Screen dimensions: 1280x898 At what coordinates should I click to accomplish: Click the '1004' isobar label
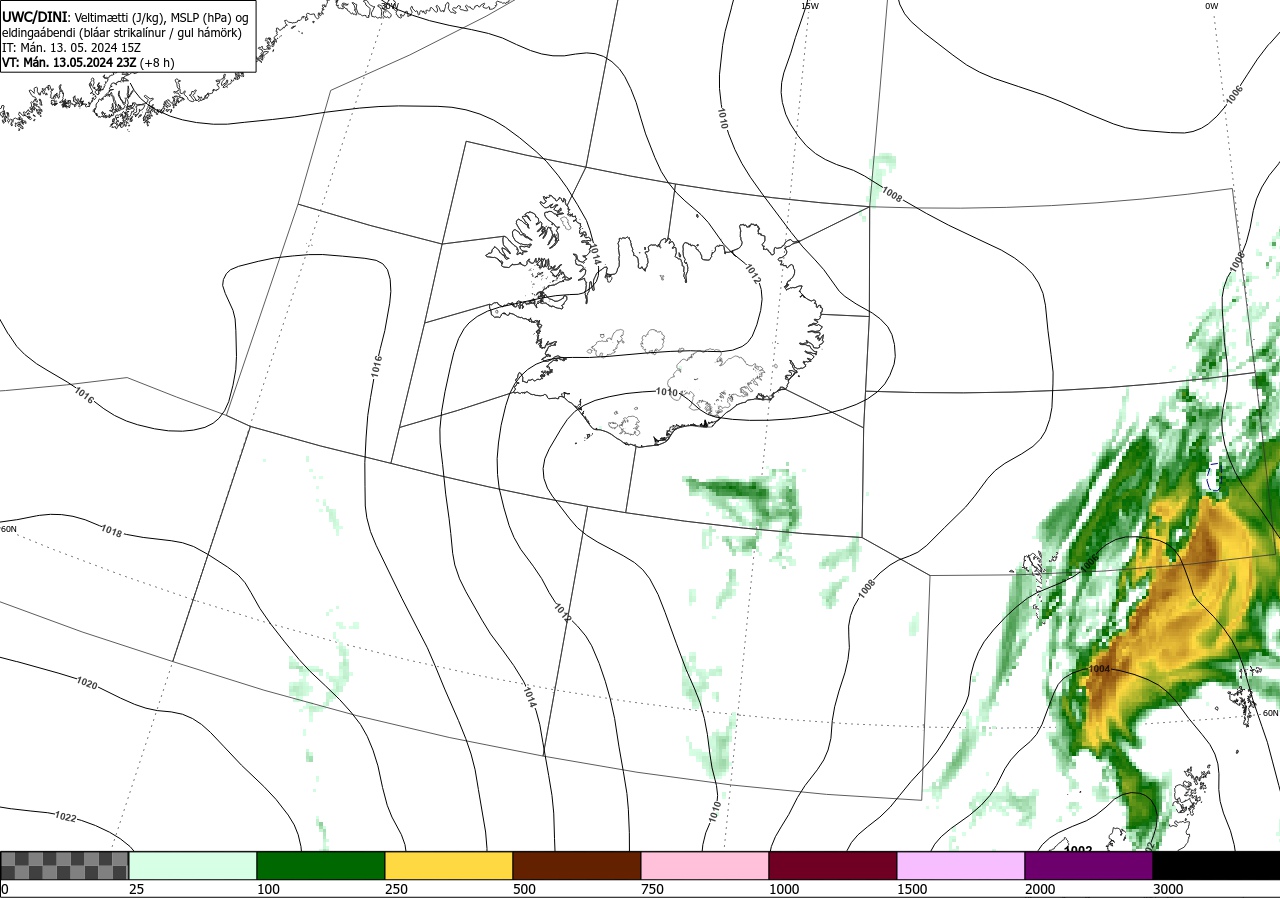click(x=1099, y=669)
